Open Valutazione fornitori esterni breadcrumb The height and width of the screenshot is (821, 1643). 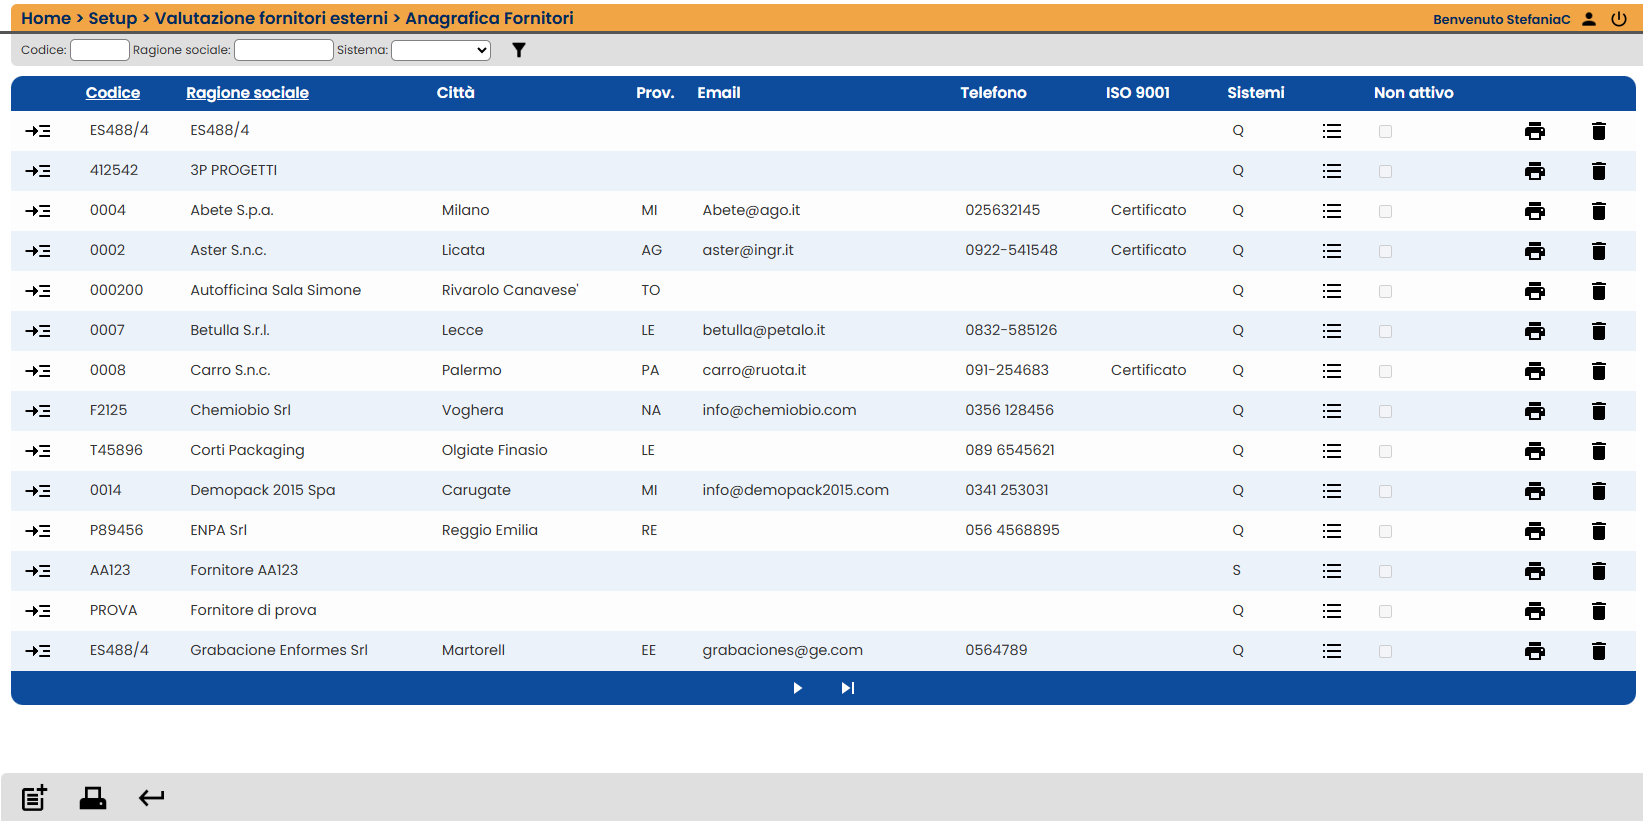(271, 18)
